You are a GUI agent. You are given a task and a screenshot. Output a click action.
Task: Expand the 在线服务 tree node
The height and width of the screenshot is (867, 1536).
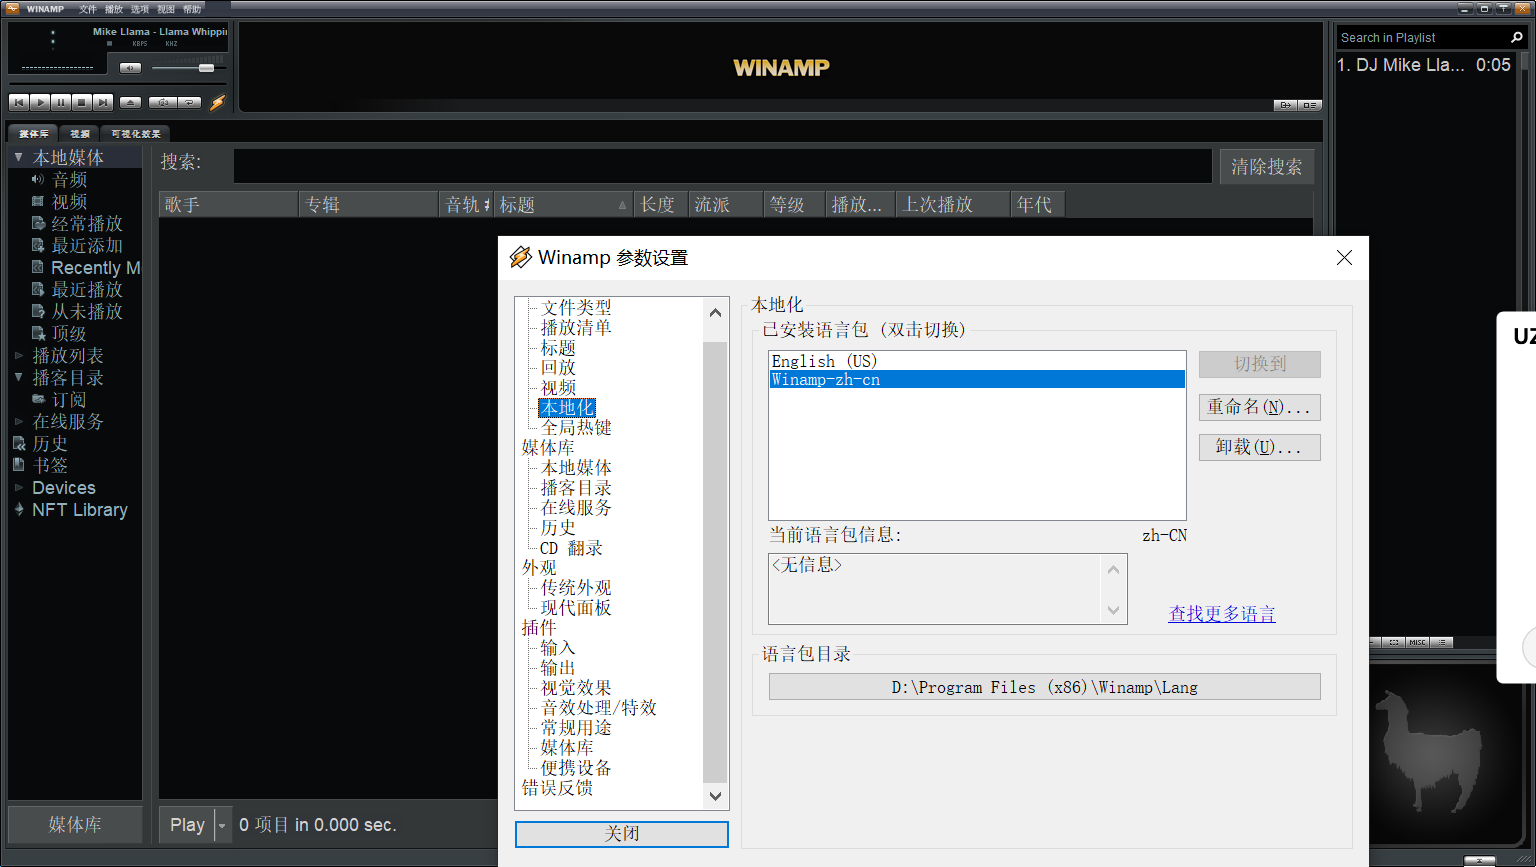click(x=18, y=421)
